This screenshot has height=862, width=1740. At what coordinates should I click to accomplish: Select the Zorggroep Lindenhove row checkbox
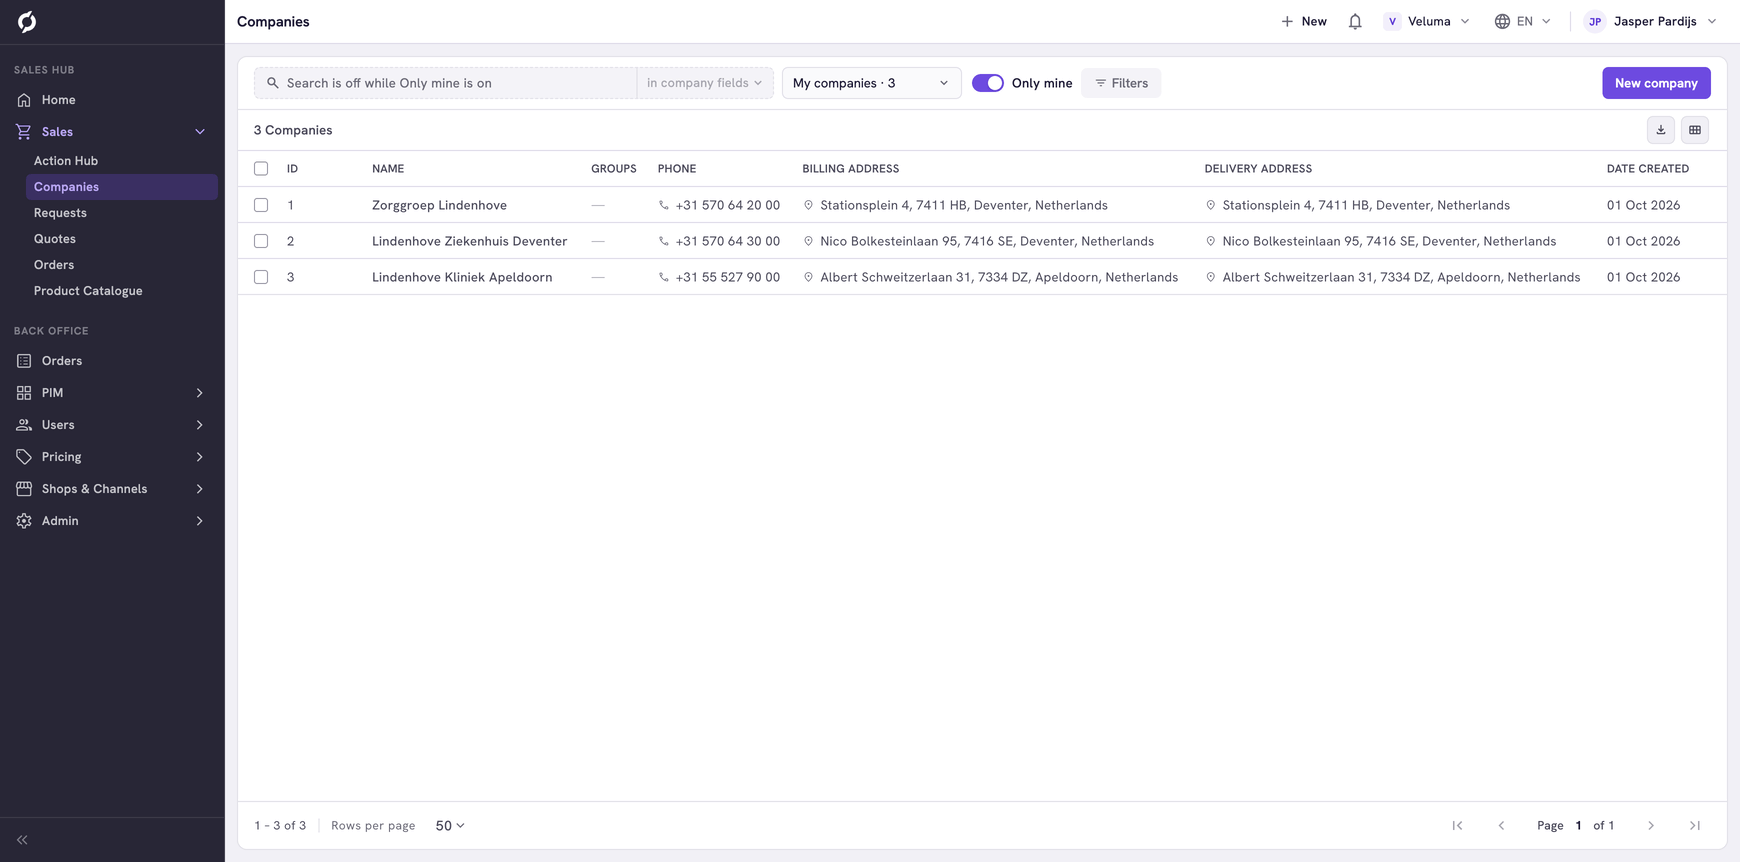click(x=261, y=205)
